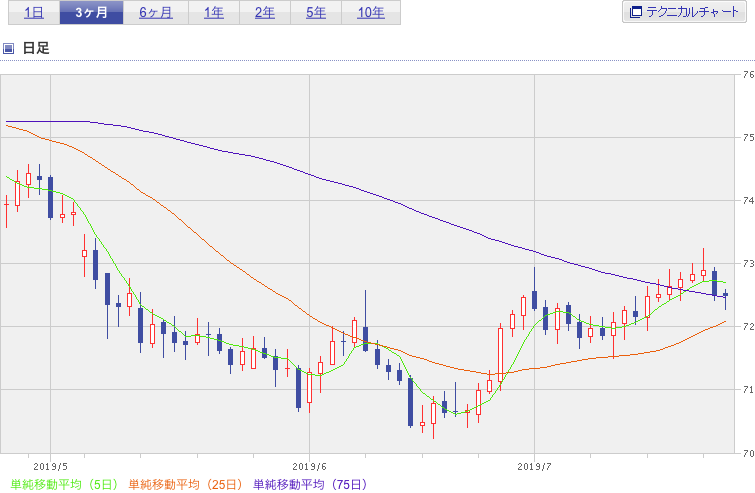Click the 2019/6 date axis label

[x=309, y=467]
